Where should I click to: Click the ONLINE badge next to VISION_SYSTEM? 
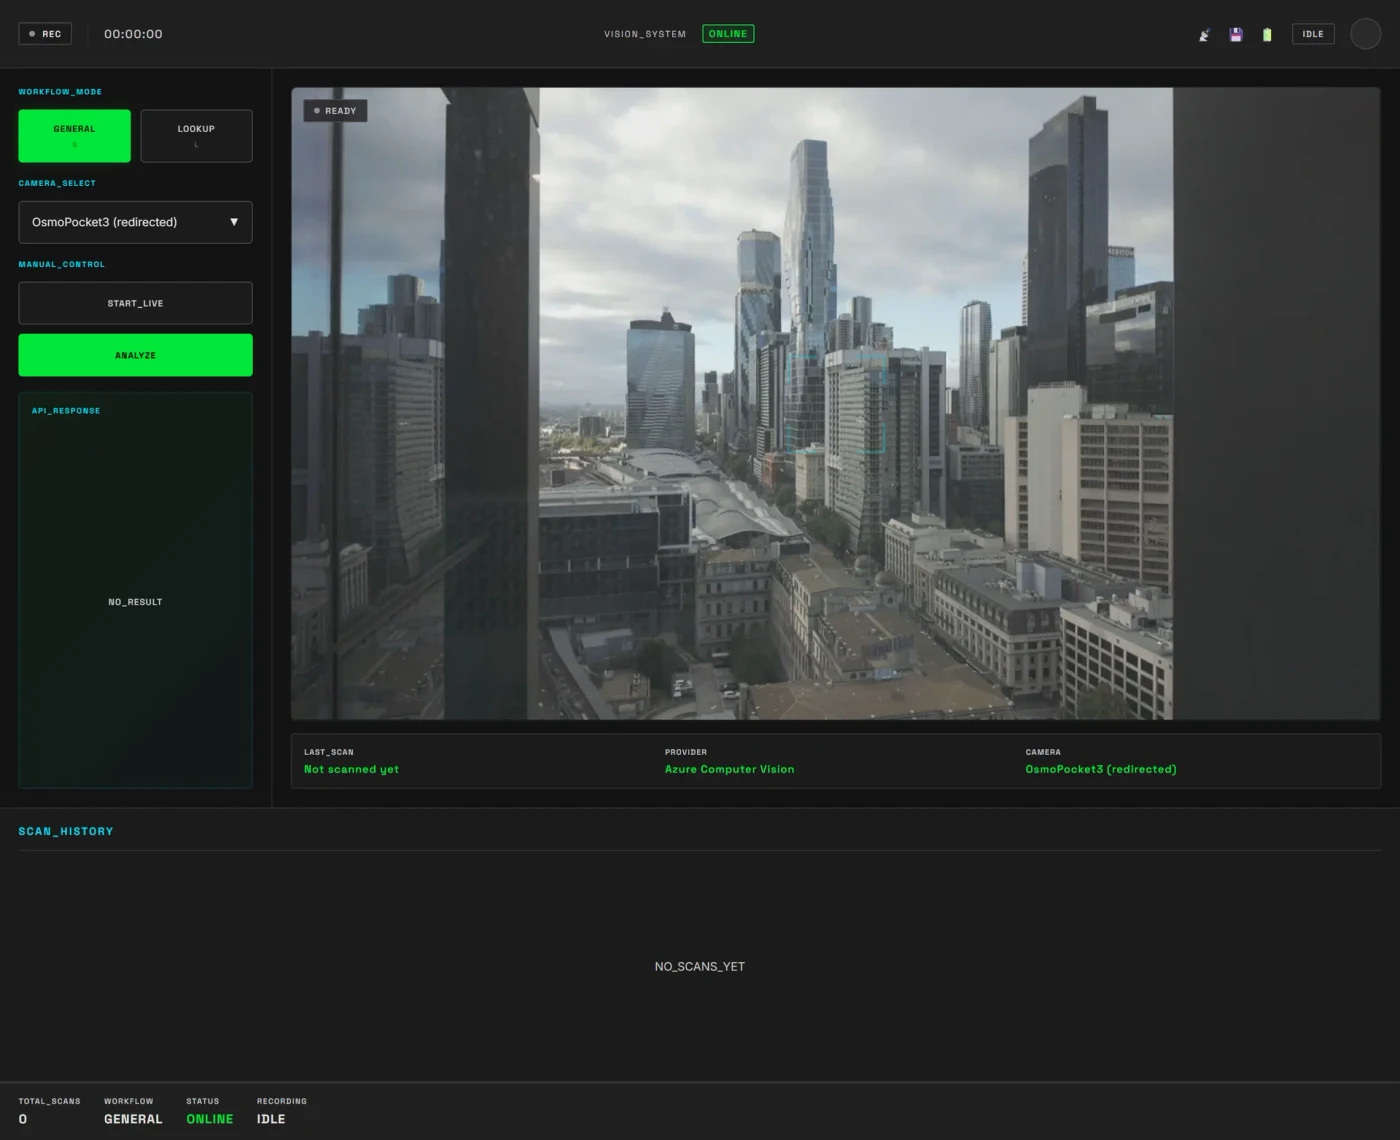click(x=727, y=33)
